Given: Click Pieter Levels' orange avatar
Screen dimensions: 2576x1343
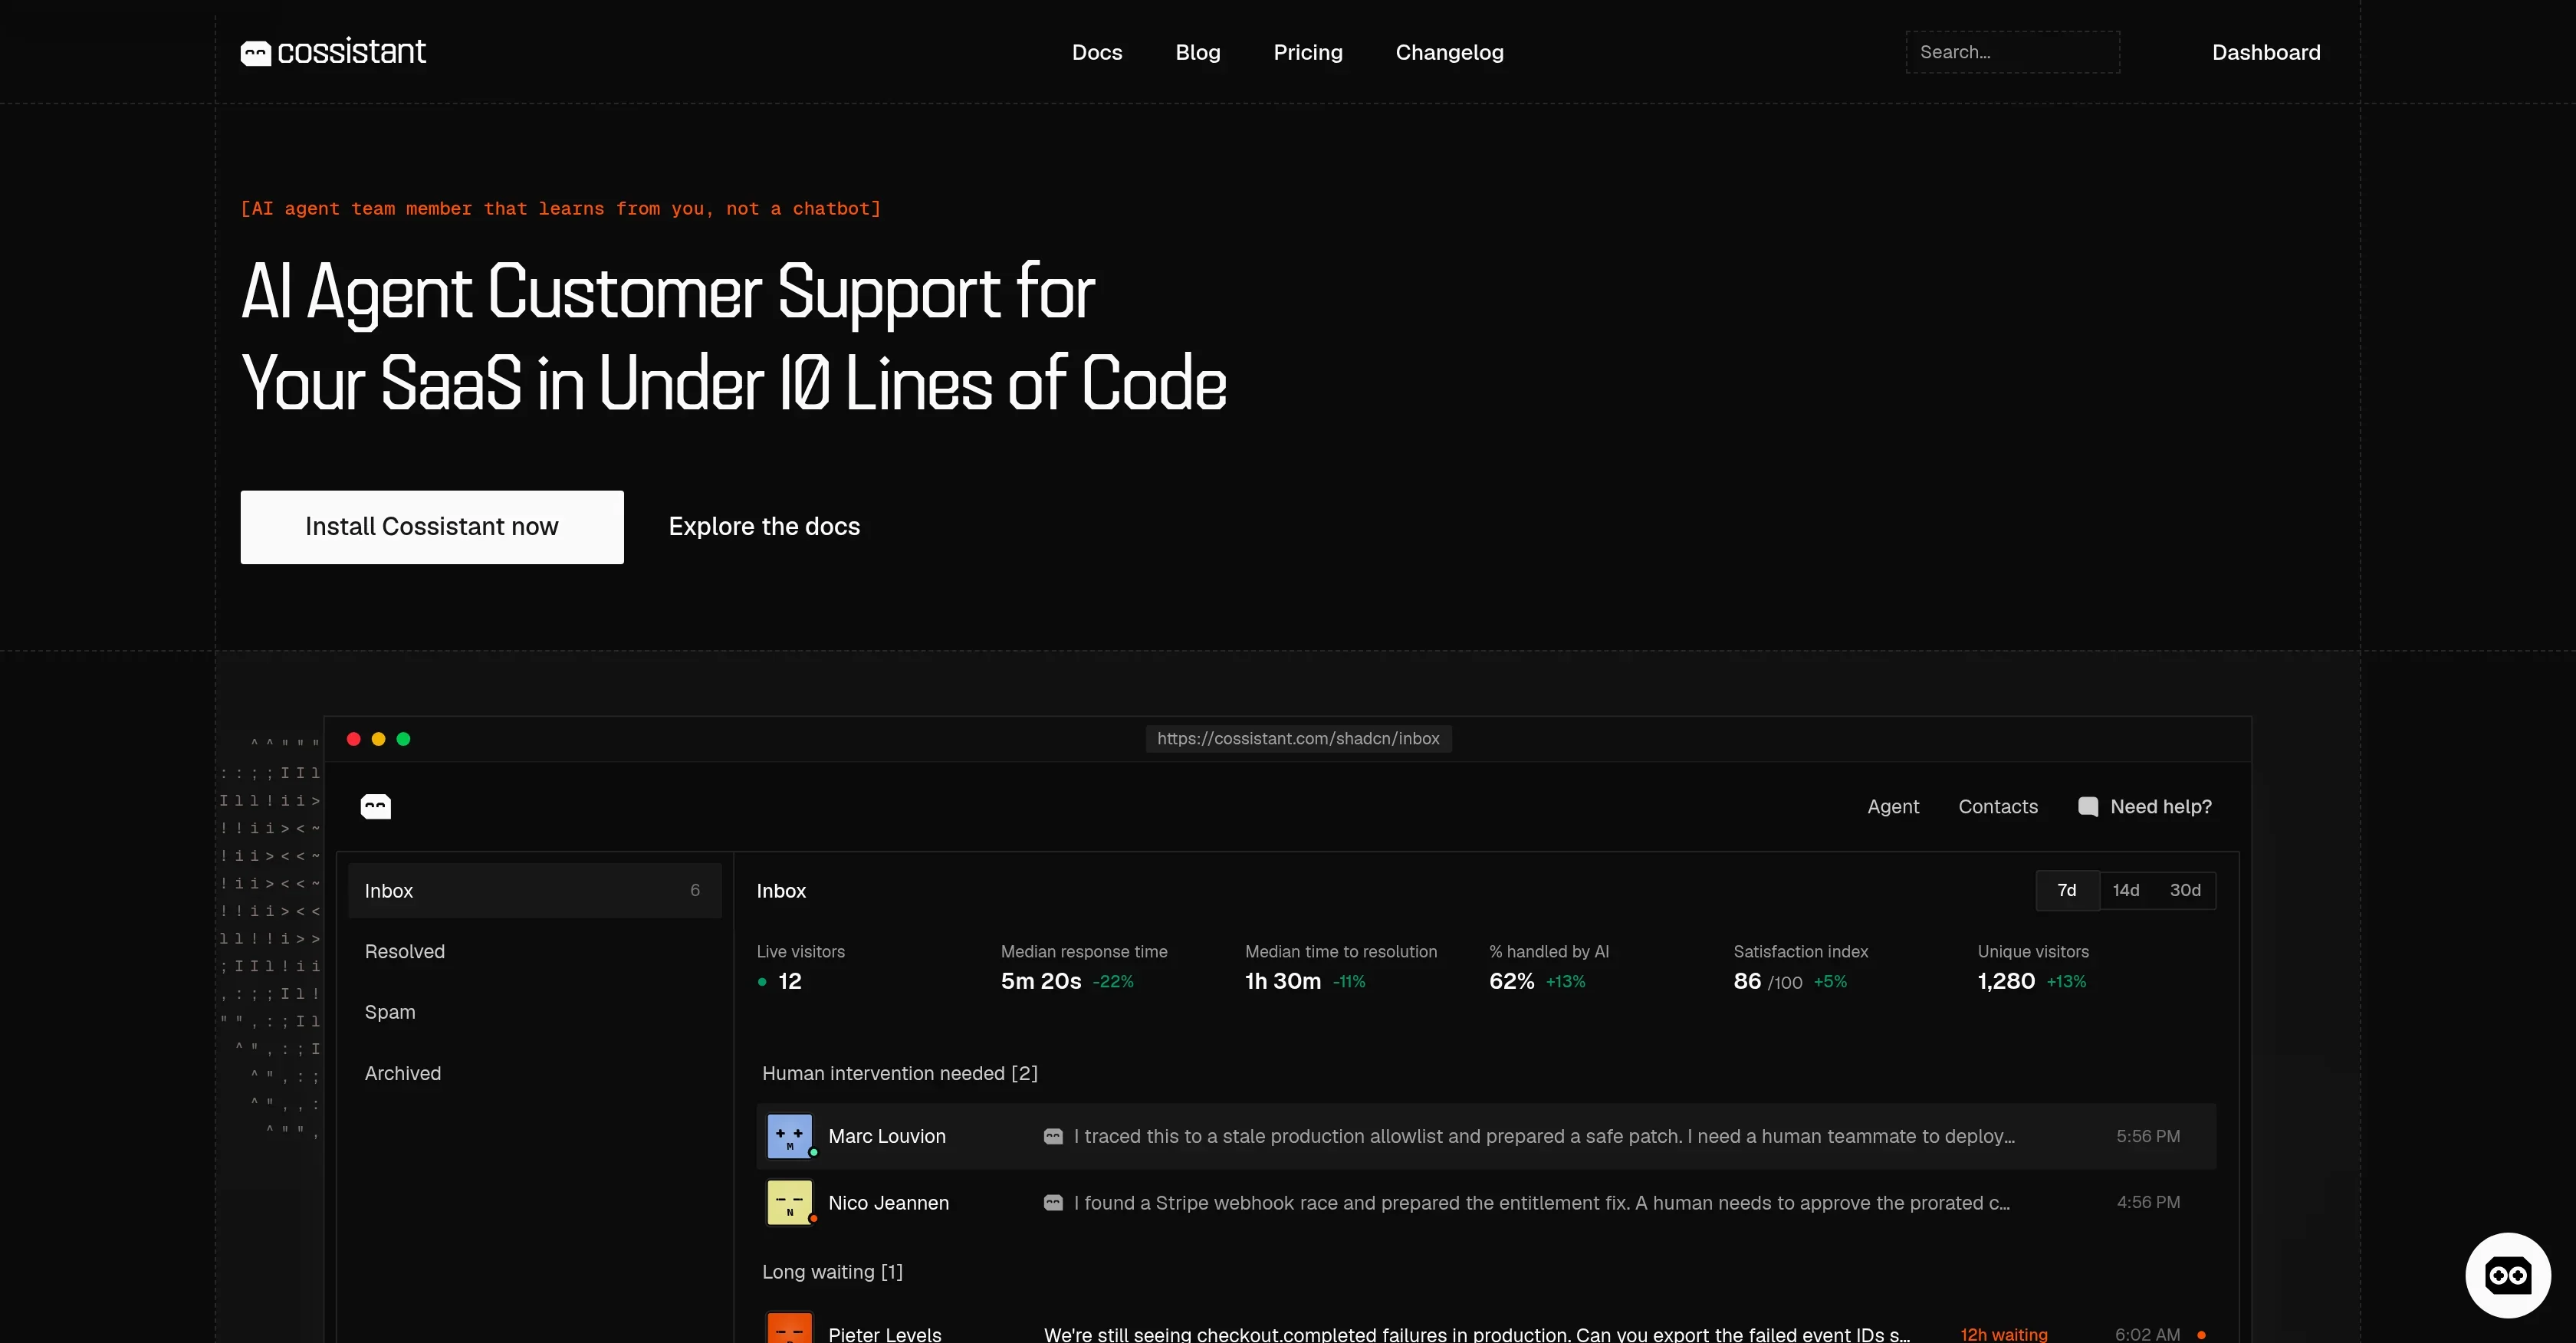Looking at the screenshot, I should [x=789, y=1328].
